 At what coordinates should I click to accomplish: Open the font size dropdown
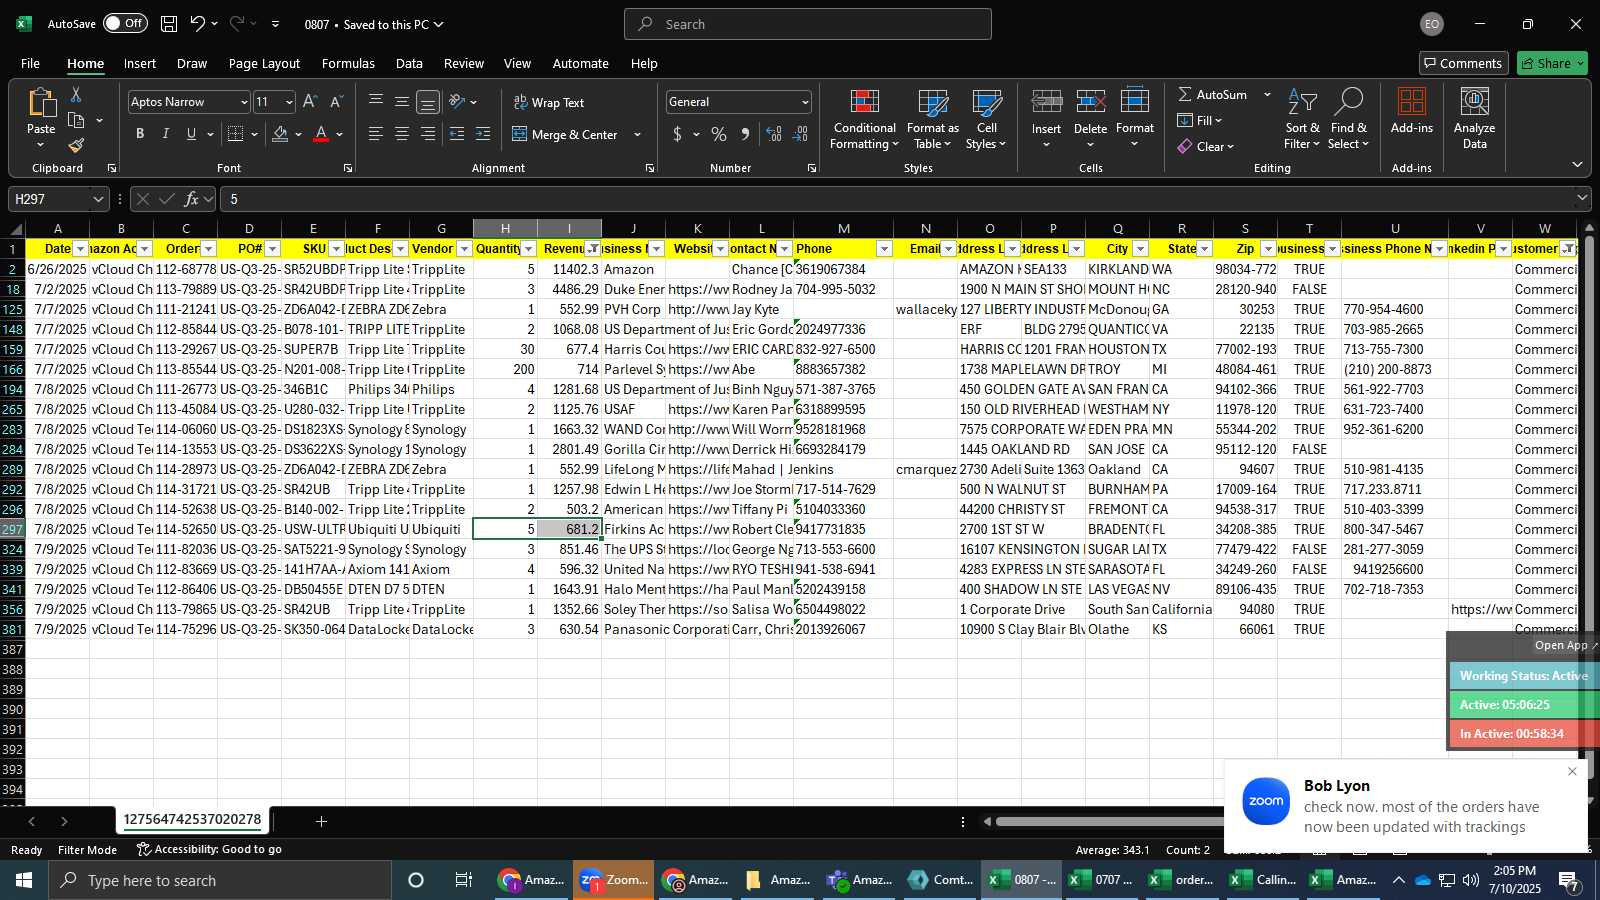click(289, 102)
